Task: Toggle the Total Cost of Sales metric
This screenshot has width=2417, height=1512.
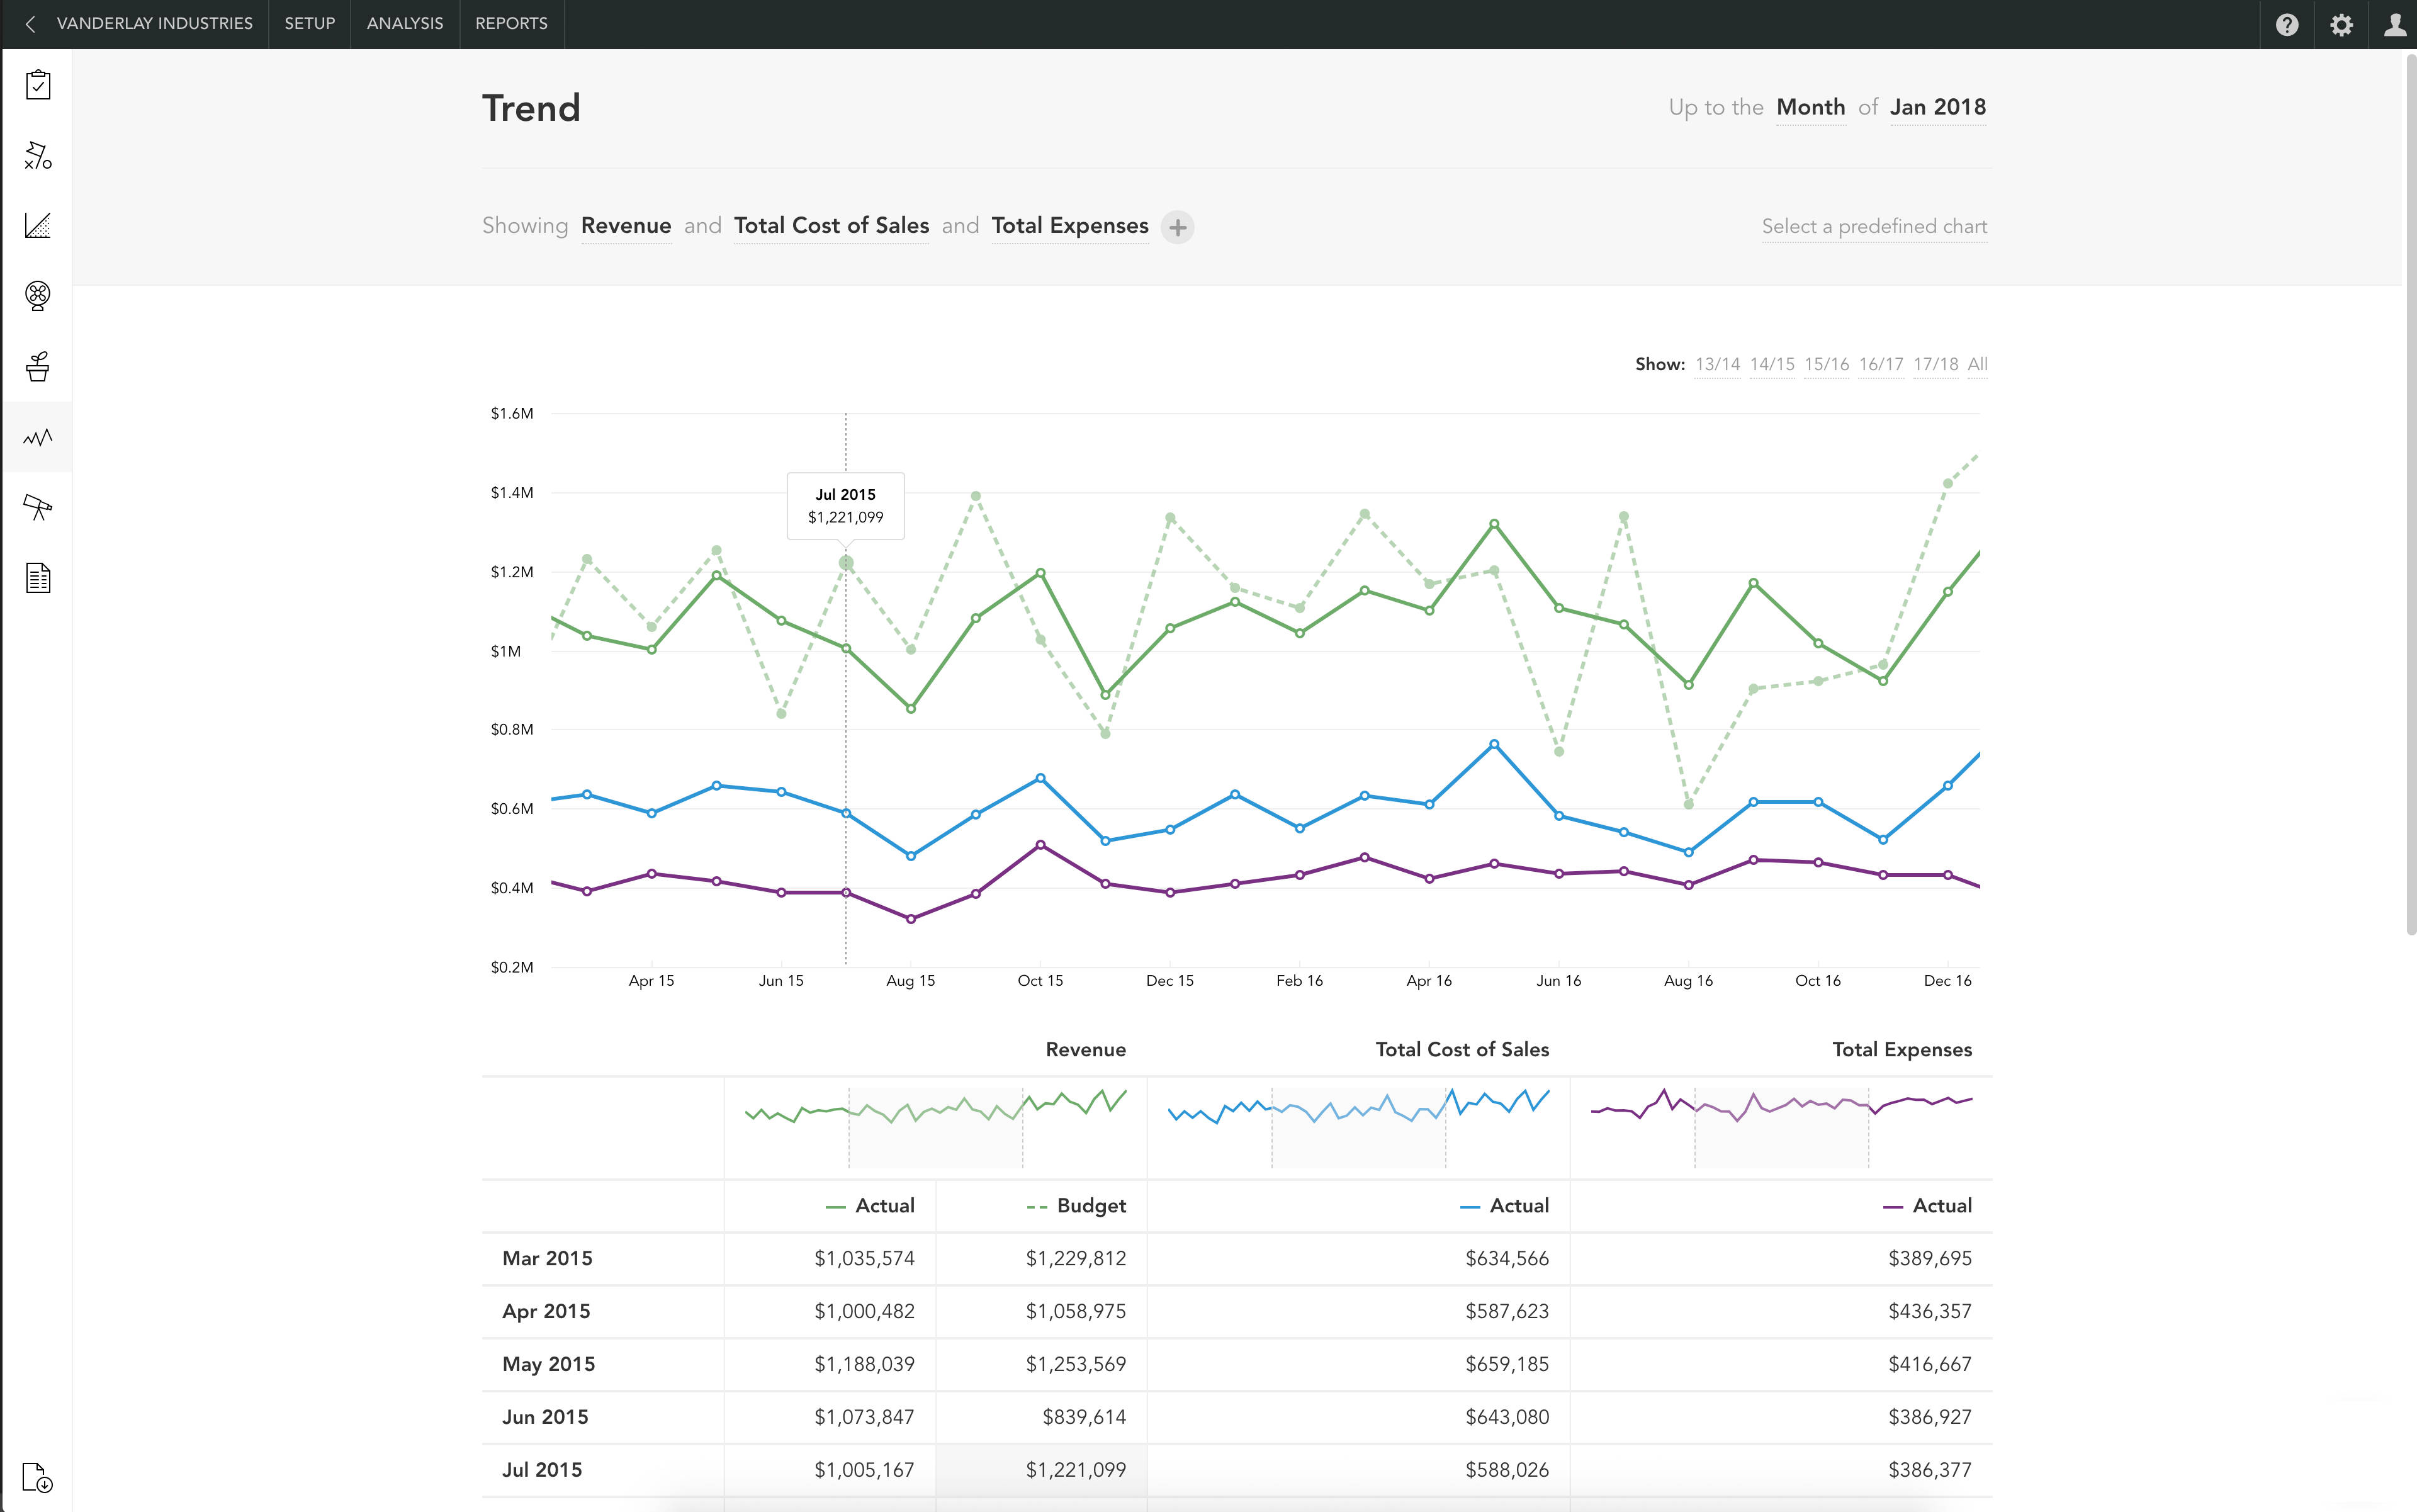Action: tap(831, 226)
